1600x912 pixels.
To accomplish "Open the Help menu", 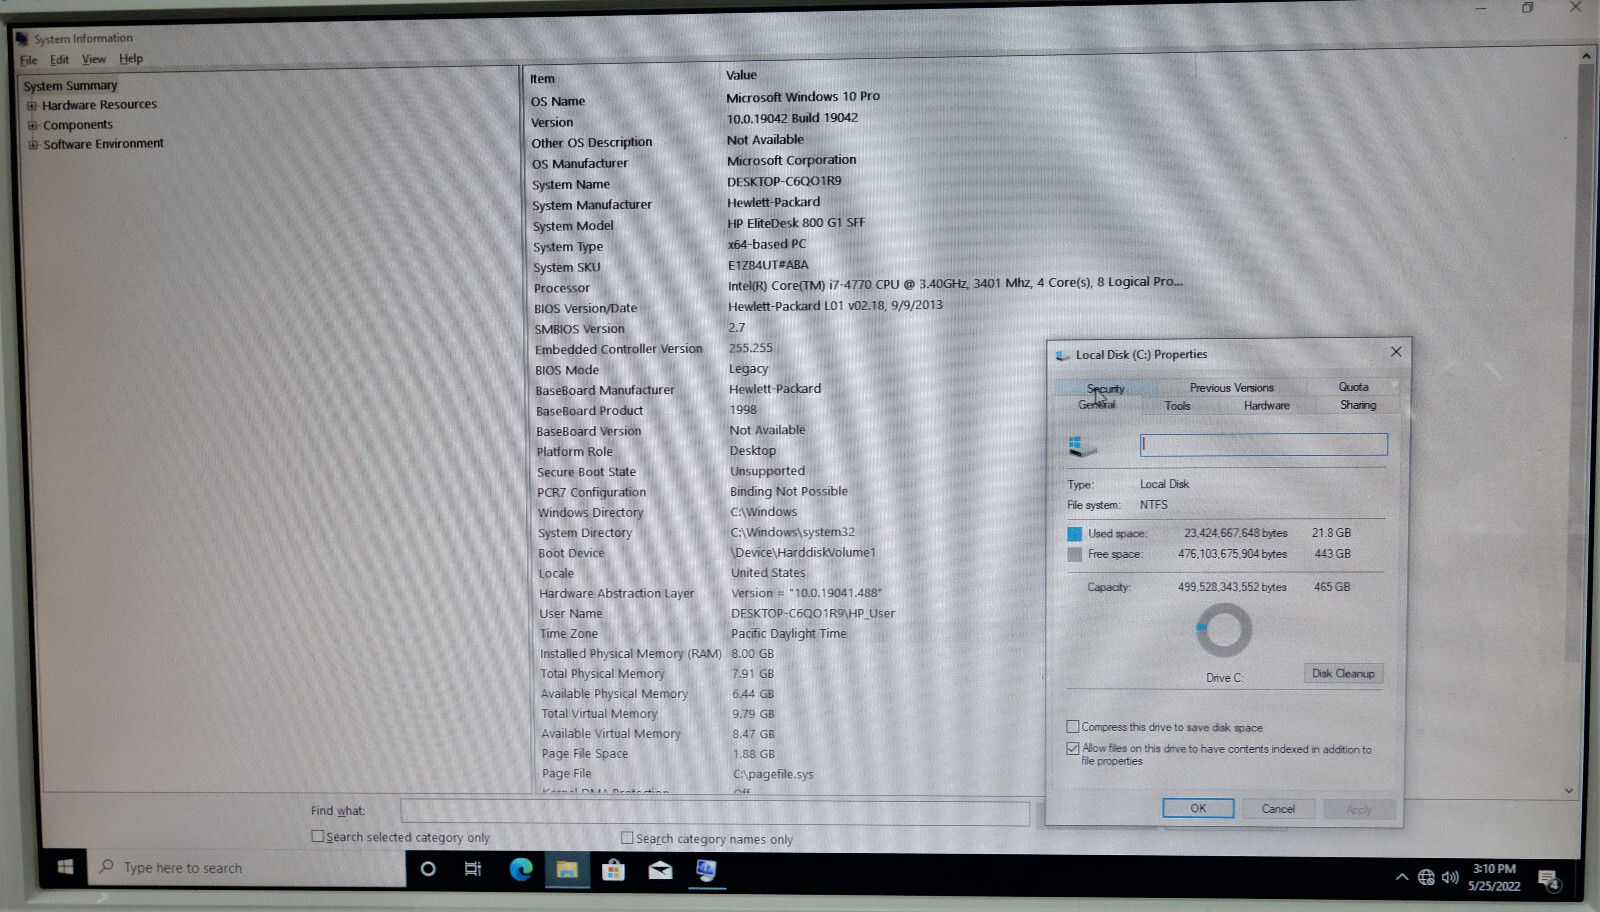I will point(131,58).
